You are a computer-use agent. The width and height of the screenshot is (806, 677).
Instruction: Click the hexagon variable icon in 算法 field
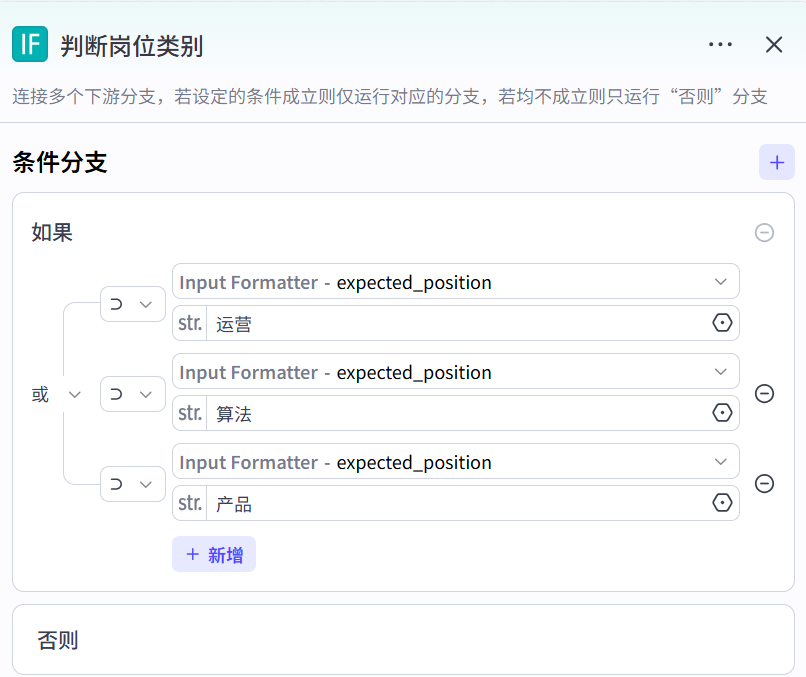coord(722,413)
